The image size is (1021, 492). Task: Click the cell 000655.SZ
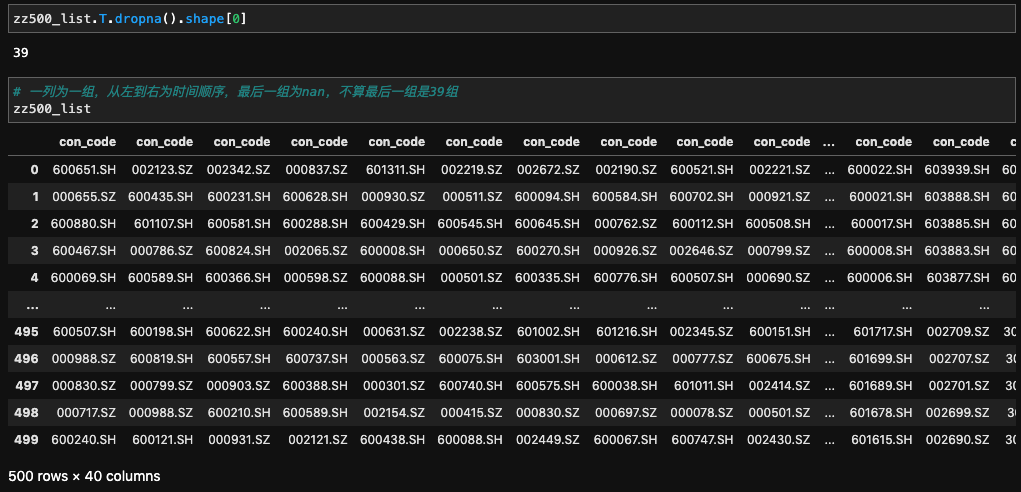85,196
